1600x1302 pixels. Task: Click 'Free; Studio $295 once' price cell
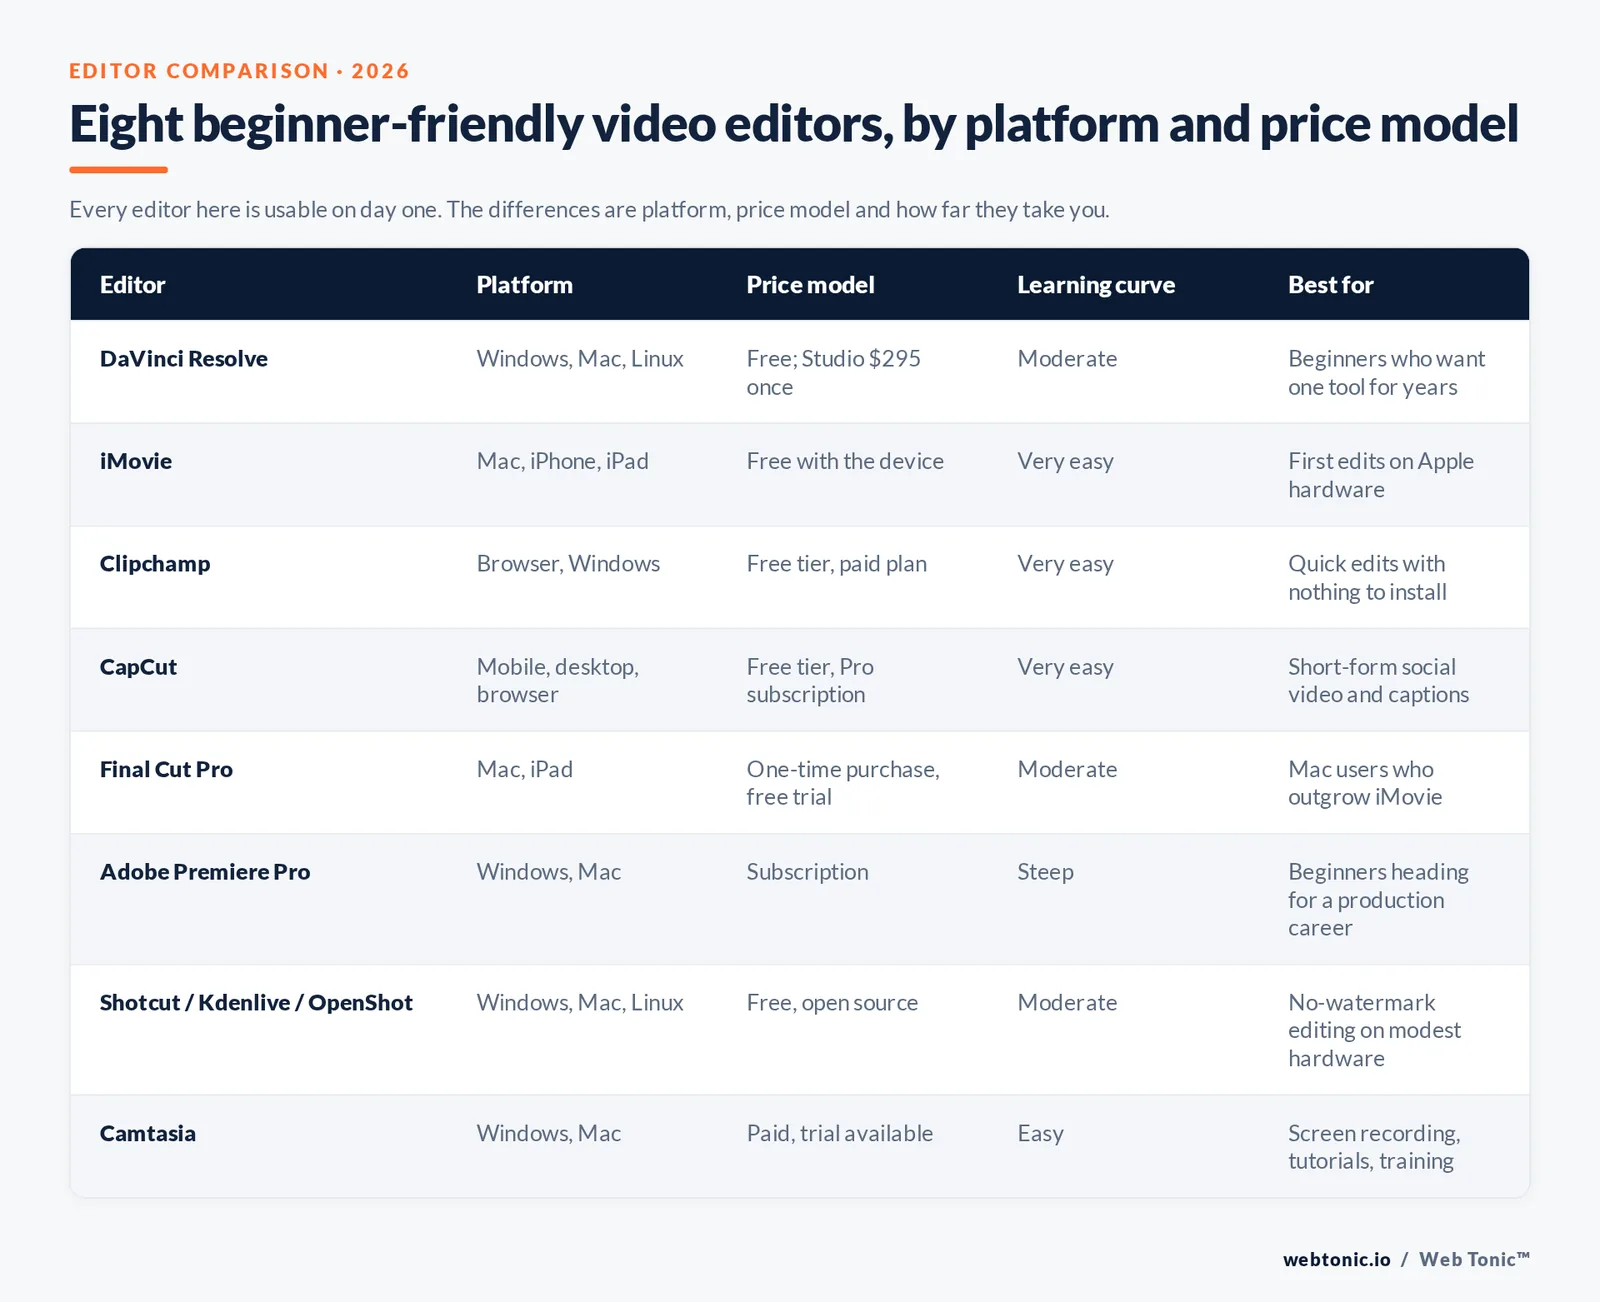point(834,373)
